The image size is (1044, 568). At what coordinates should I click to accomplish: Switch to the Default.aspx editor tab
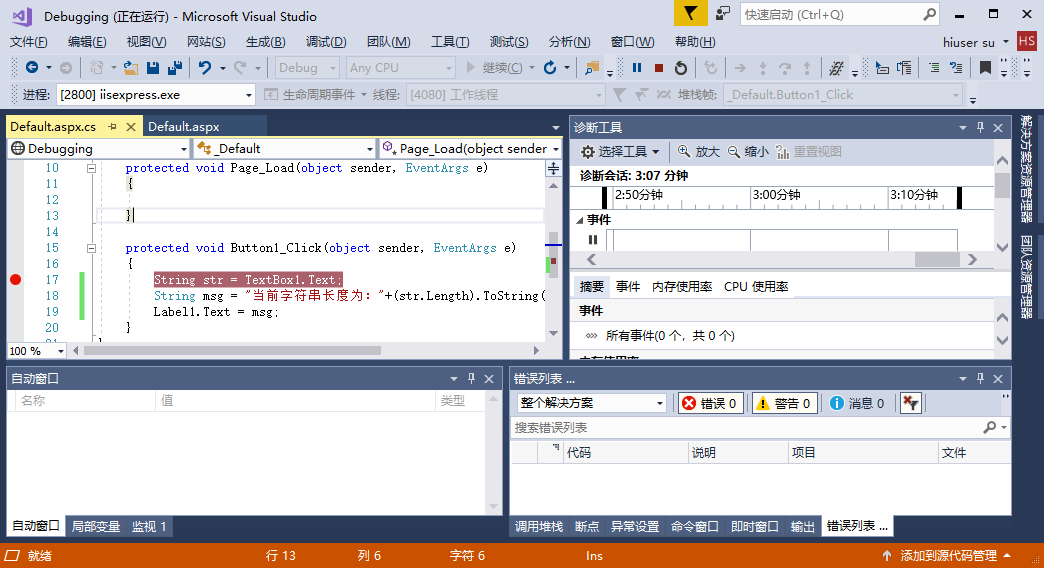184,127
